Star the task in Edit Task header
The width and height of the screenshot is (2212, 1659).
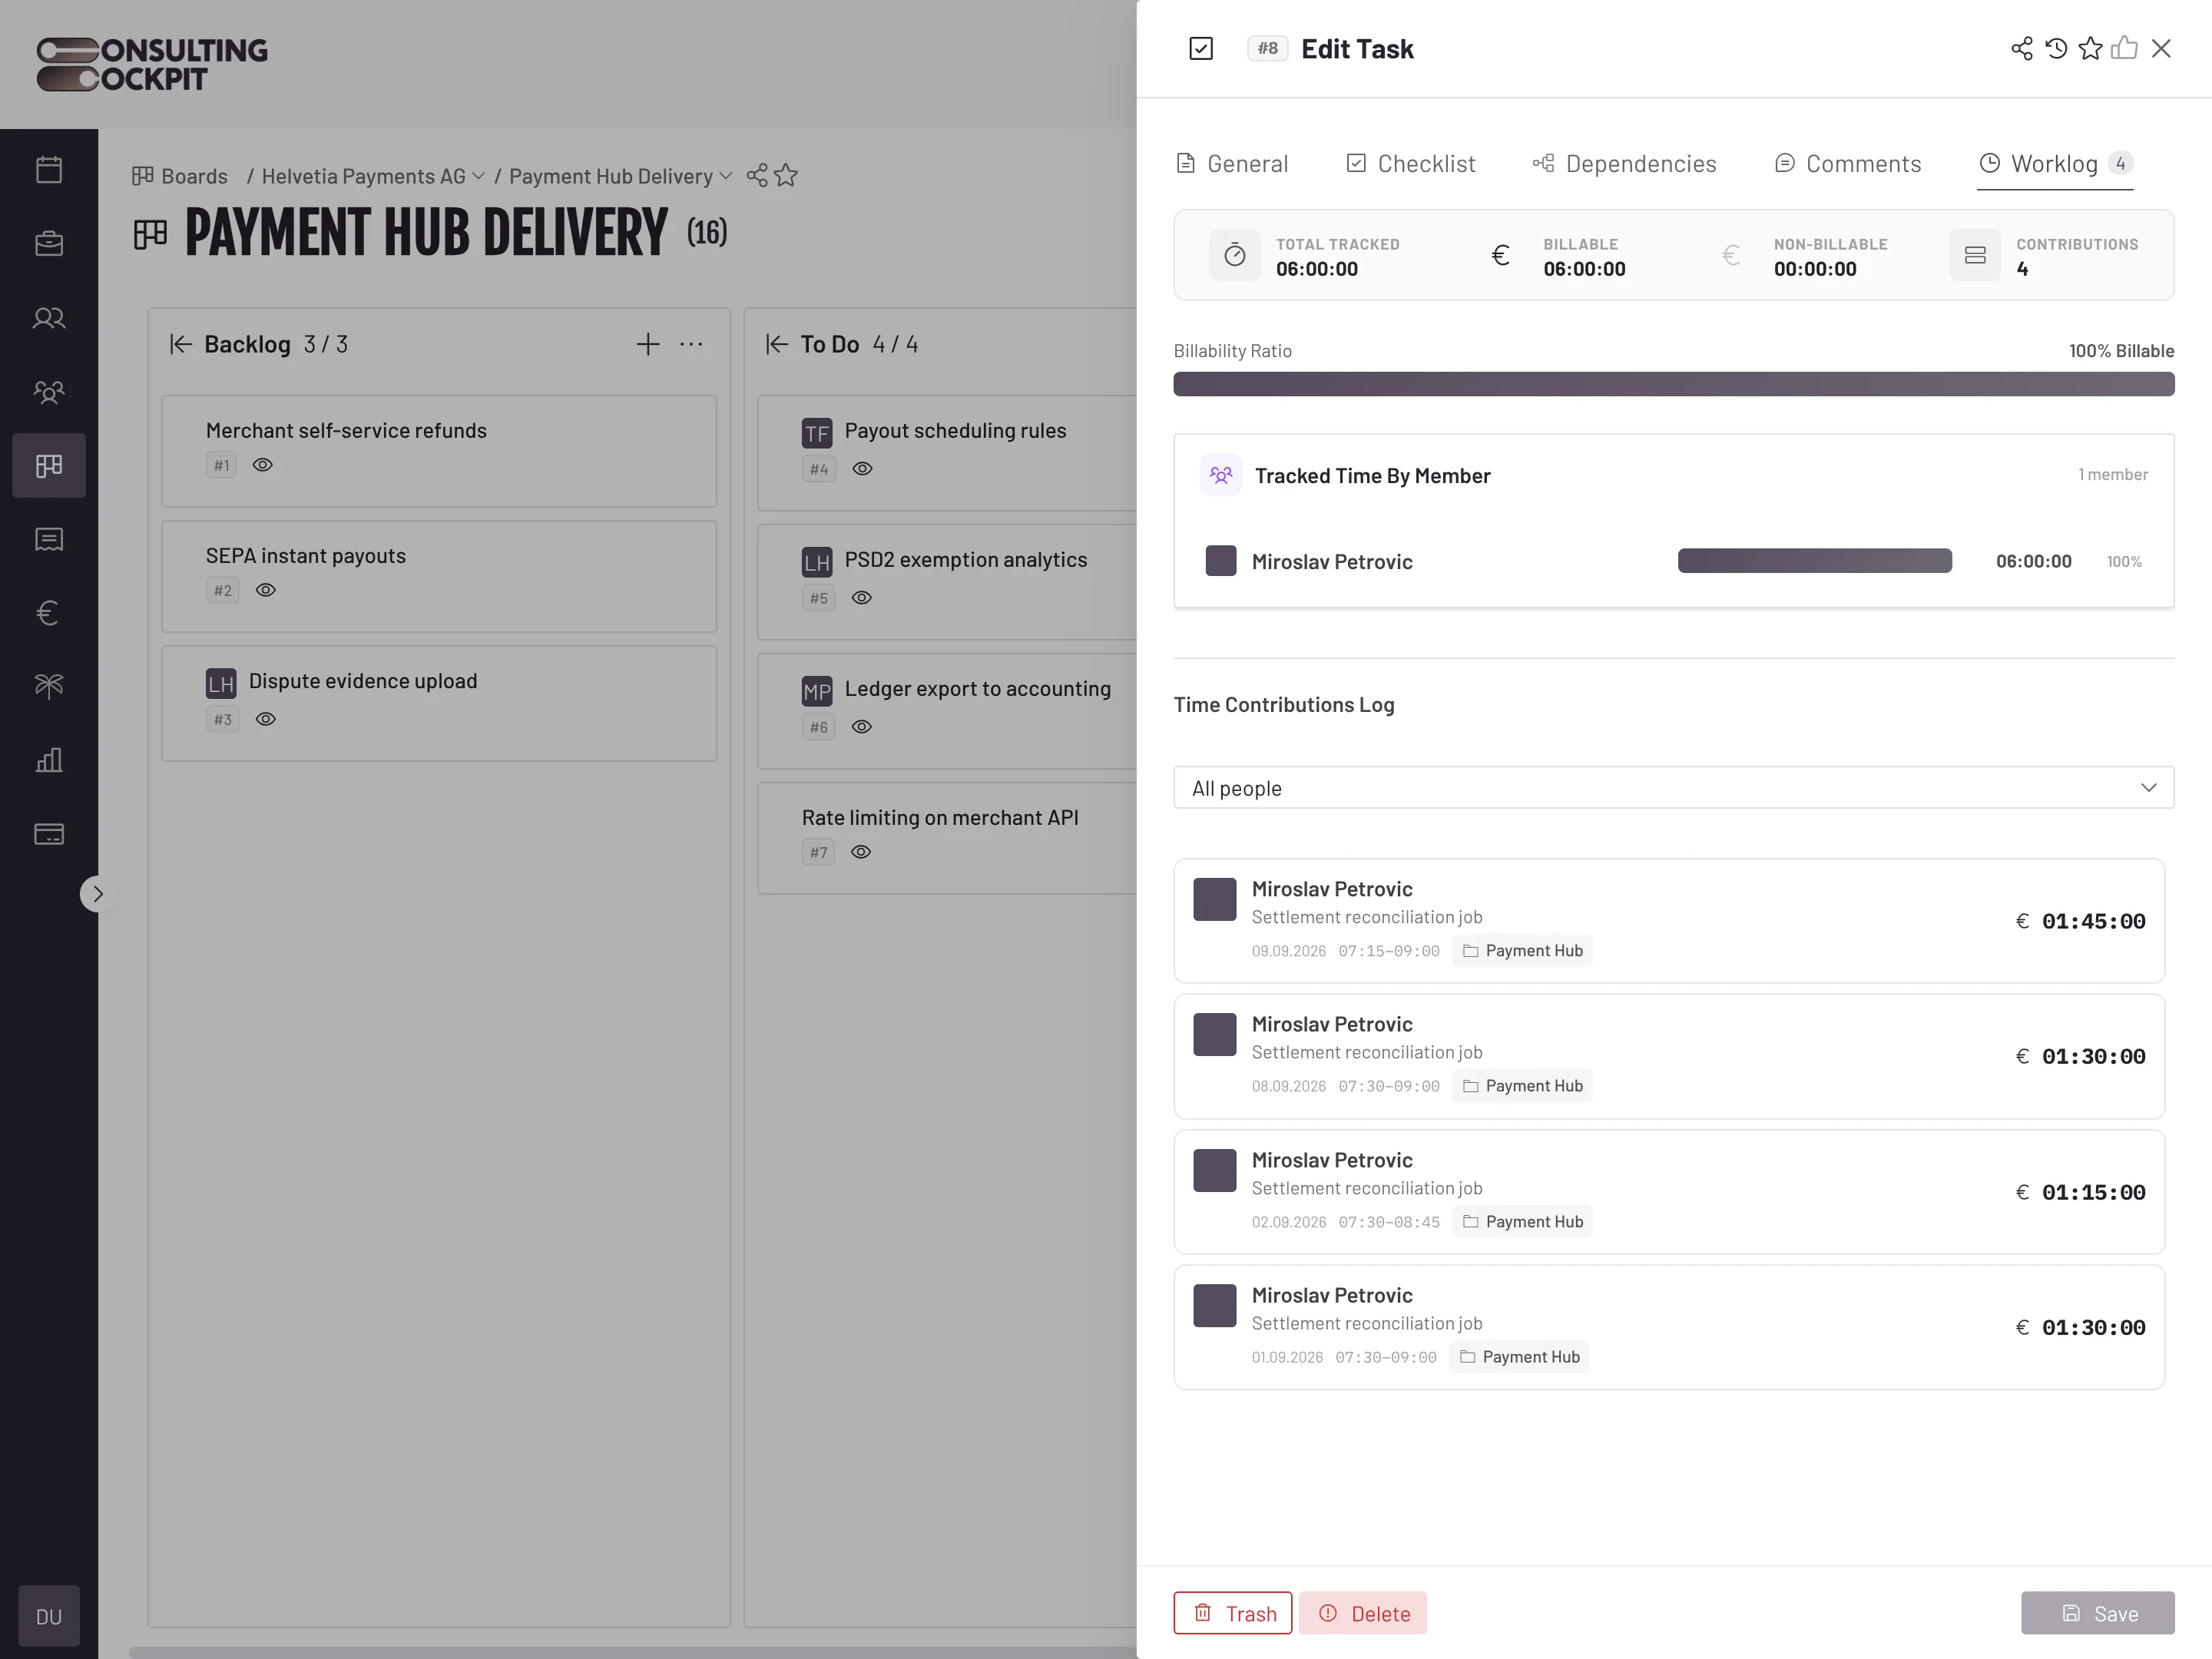point(2090,49)
